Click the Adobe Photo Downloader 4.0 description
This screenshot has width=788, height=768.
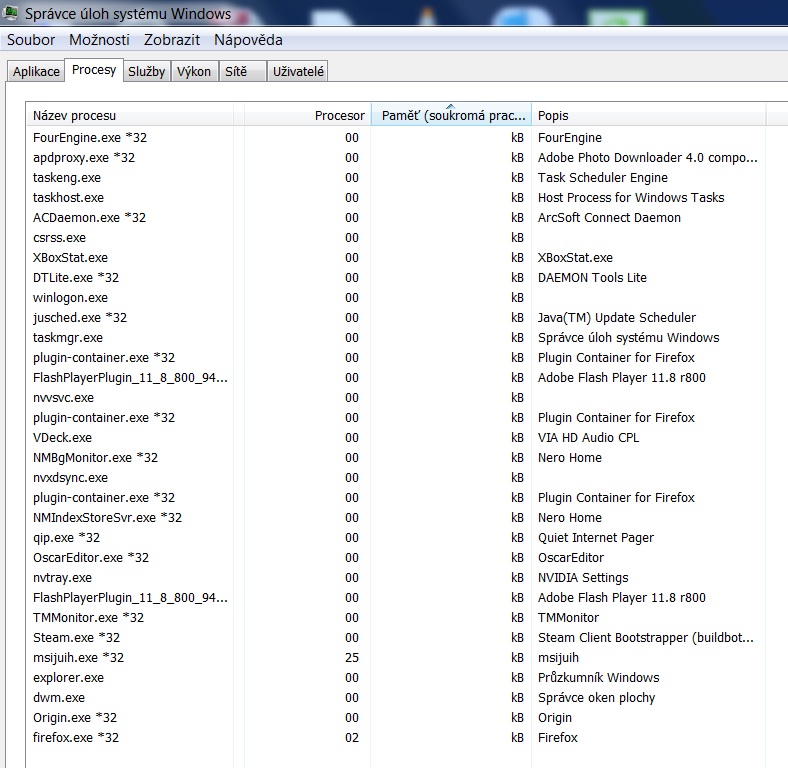tap(648, 158)
